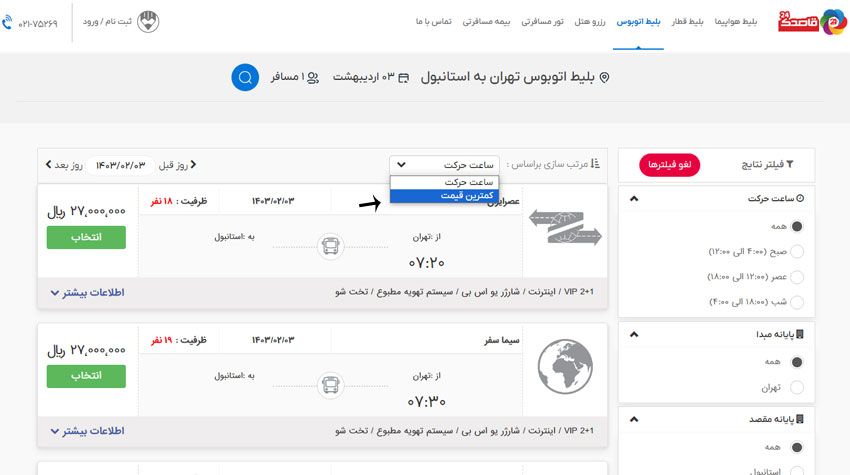Click the location pin icon beside route title
Image resolution: width=850 pixels, height=475 pixels.
pyautogui.click(x=604, y=78)
